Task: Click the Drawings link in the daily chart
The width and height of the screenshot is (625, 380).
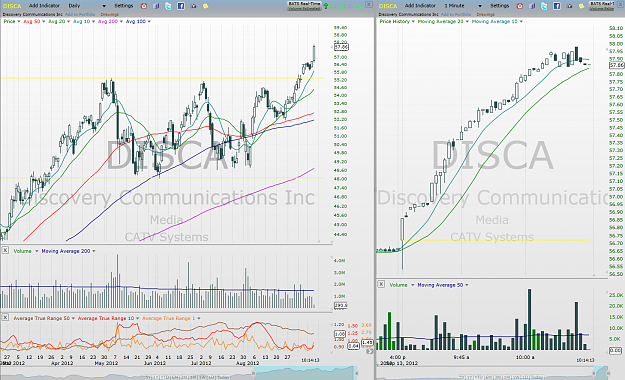Action: [110, 14]
